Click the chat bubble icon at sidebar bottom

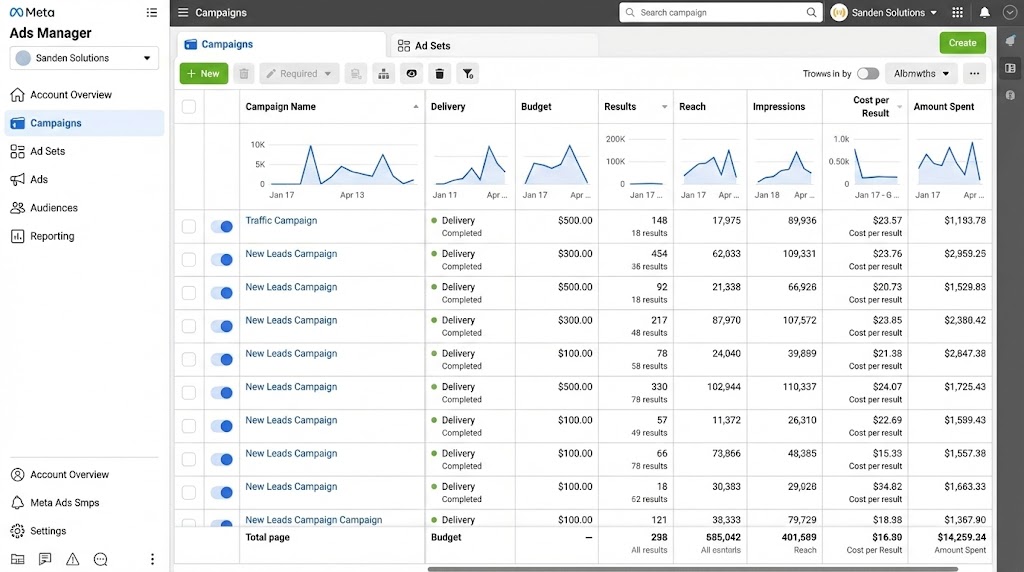pyautogui.click(x=101, y=559)
